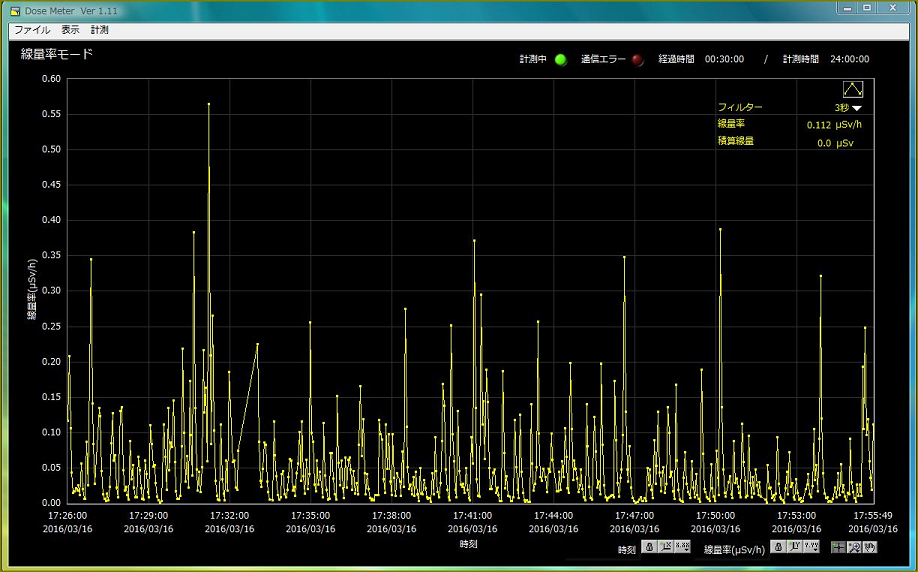The width and height of the screenshot is (918, 572).
Task: Select the crosshair cursor tool
Action: click(x=838, y=547)
